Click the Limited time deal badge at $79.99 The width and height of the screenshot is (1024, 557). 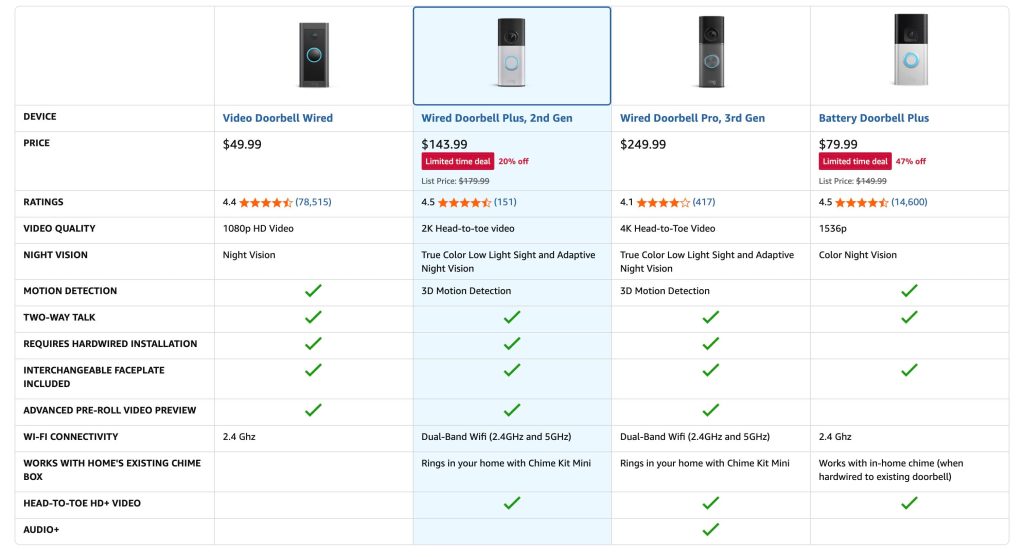856,161
